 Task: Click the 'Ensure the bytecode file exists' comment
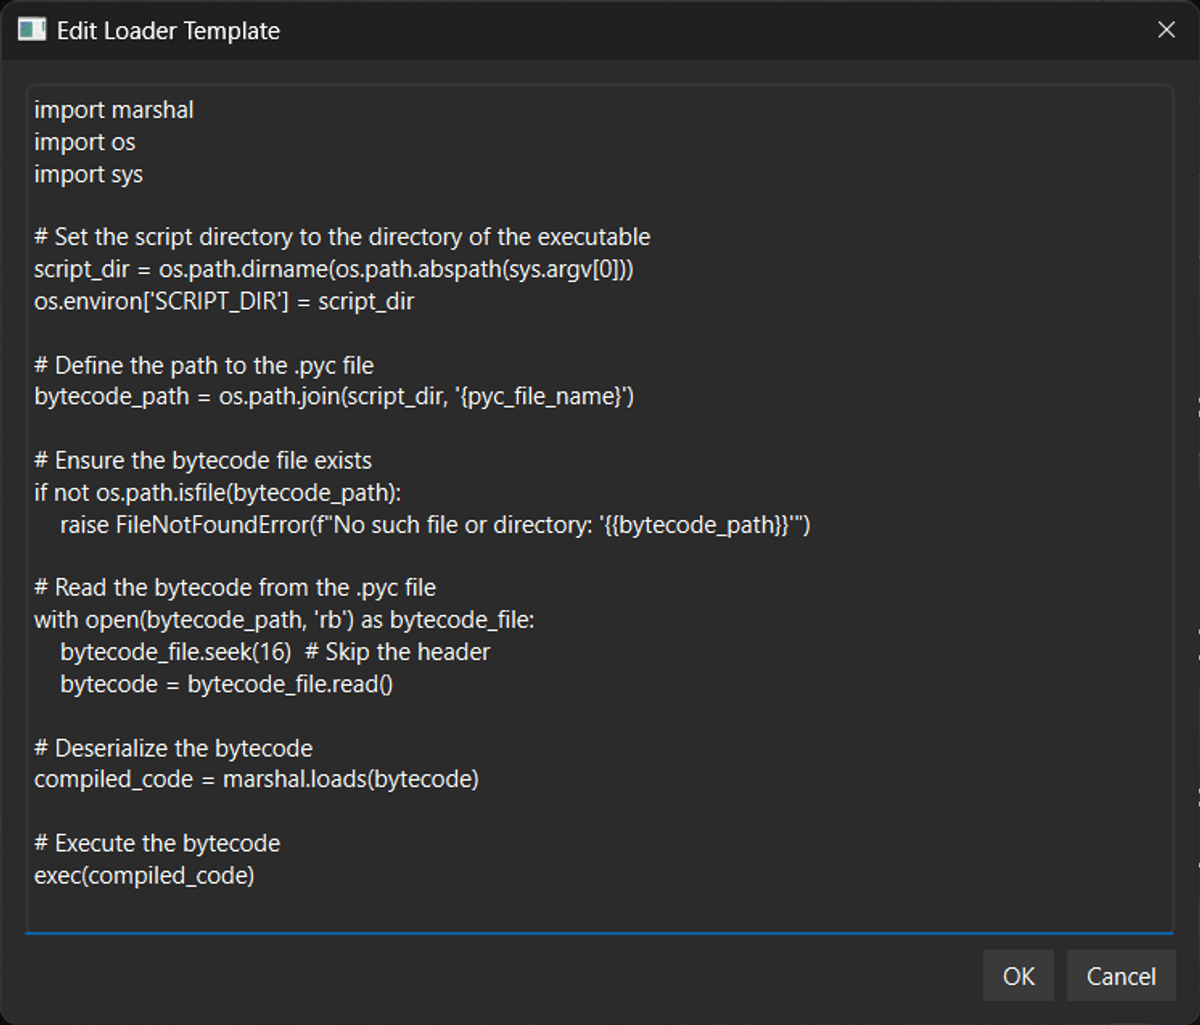(203, 461)
